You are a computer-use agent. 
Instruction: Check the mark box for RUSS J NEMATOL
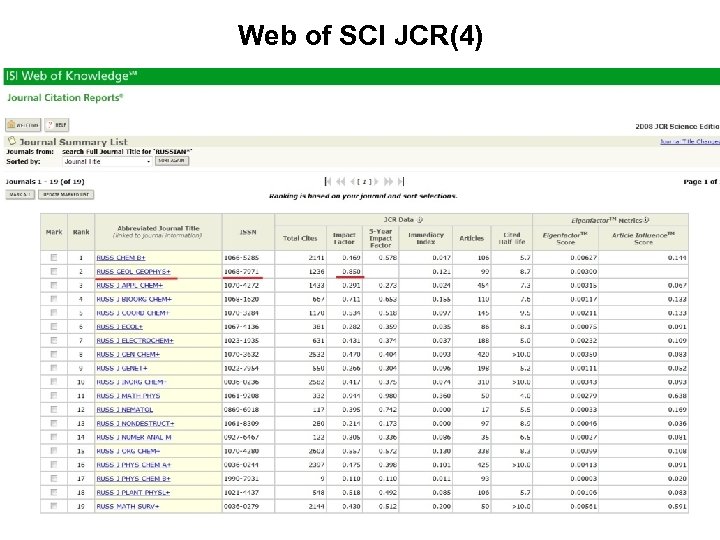click(54, 409)
